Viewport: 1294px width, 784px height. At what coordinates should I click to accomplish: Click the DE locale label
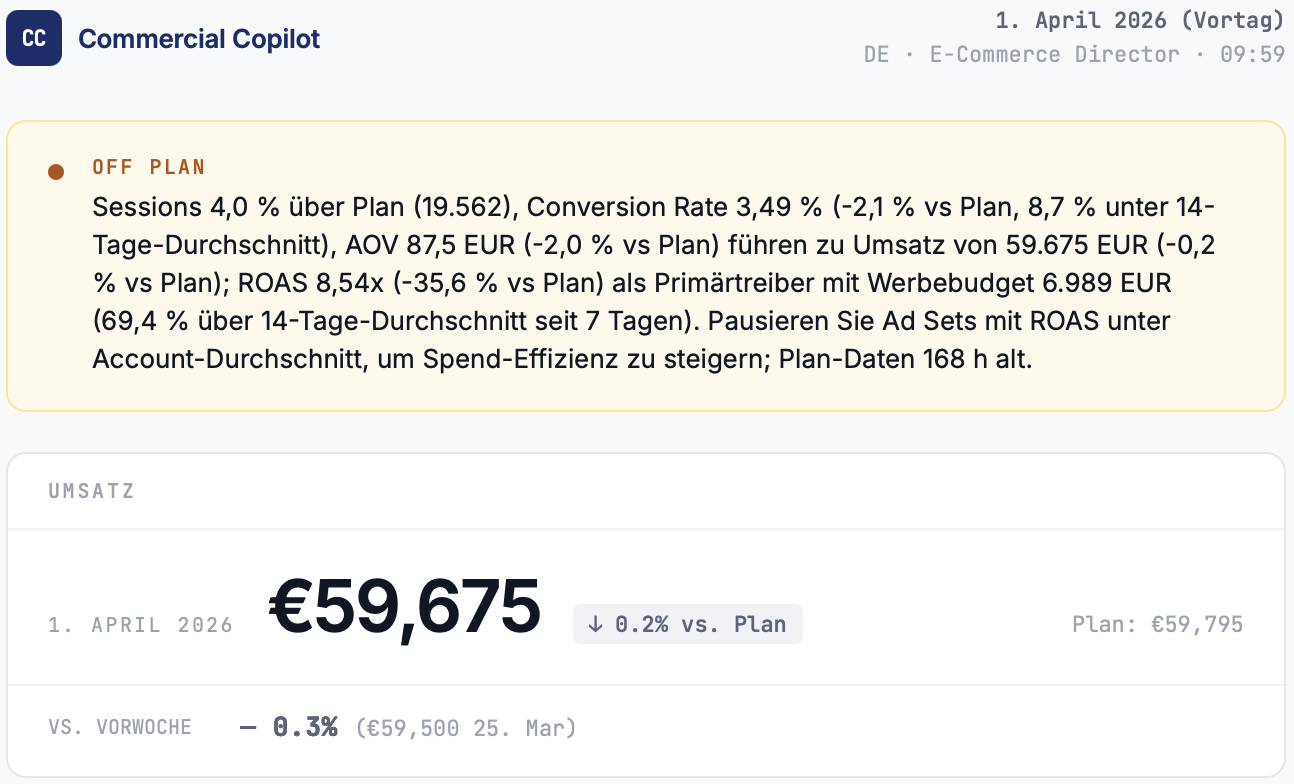(x=876, y=54)
